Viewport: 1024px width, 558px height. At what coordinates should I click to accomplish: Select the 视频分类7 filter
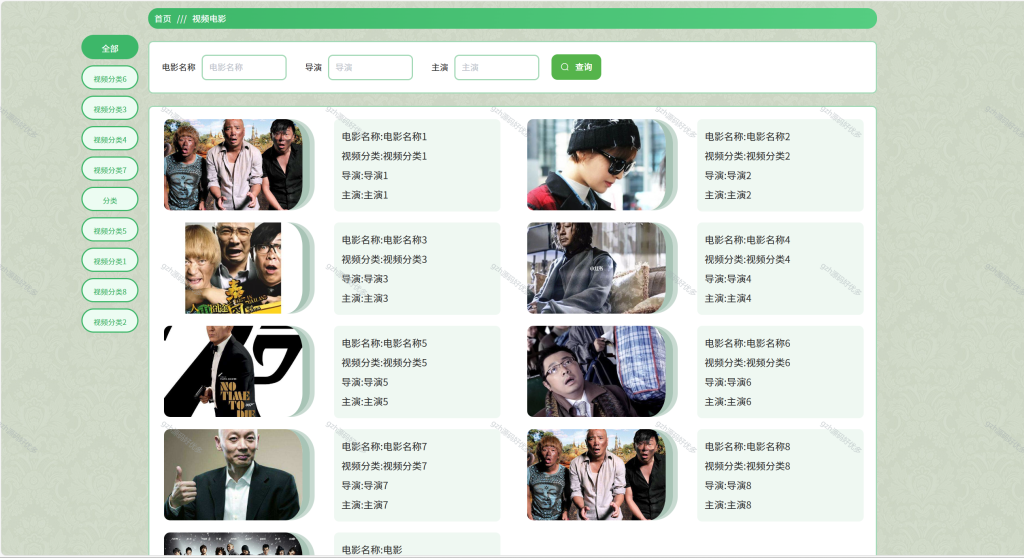110,169
